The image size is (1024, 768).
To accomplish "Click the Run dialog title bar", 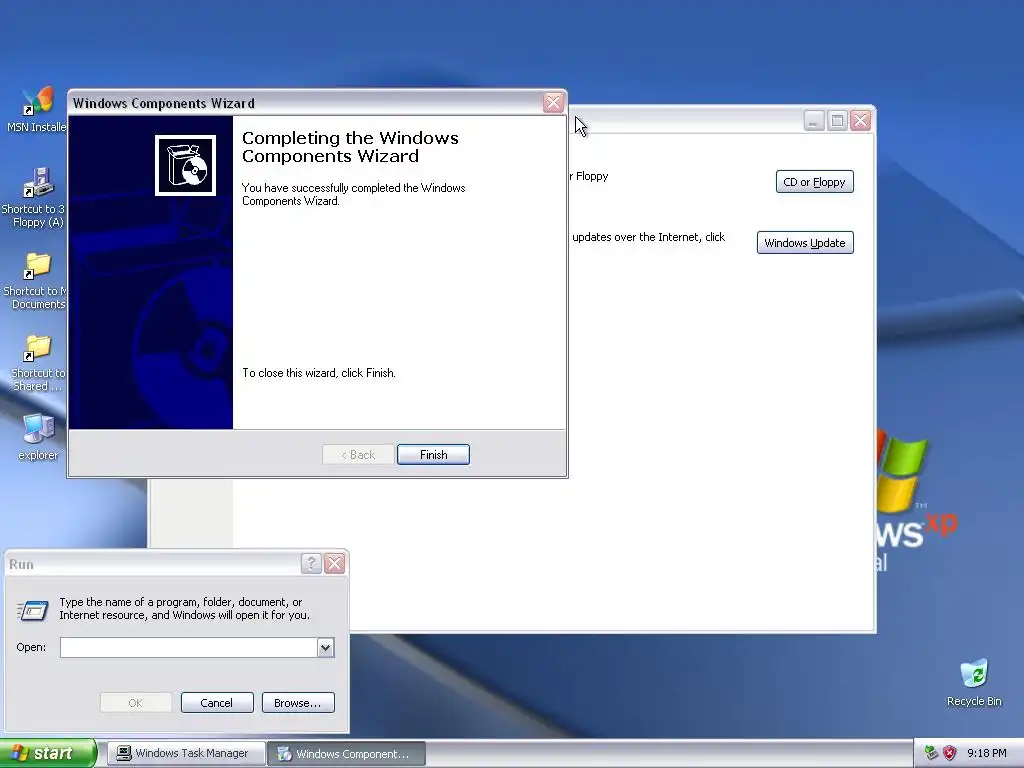I will [x=153, y=564].
